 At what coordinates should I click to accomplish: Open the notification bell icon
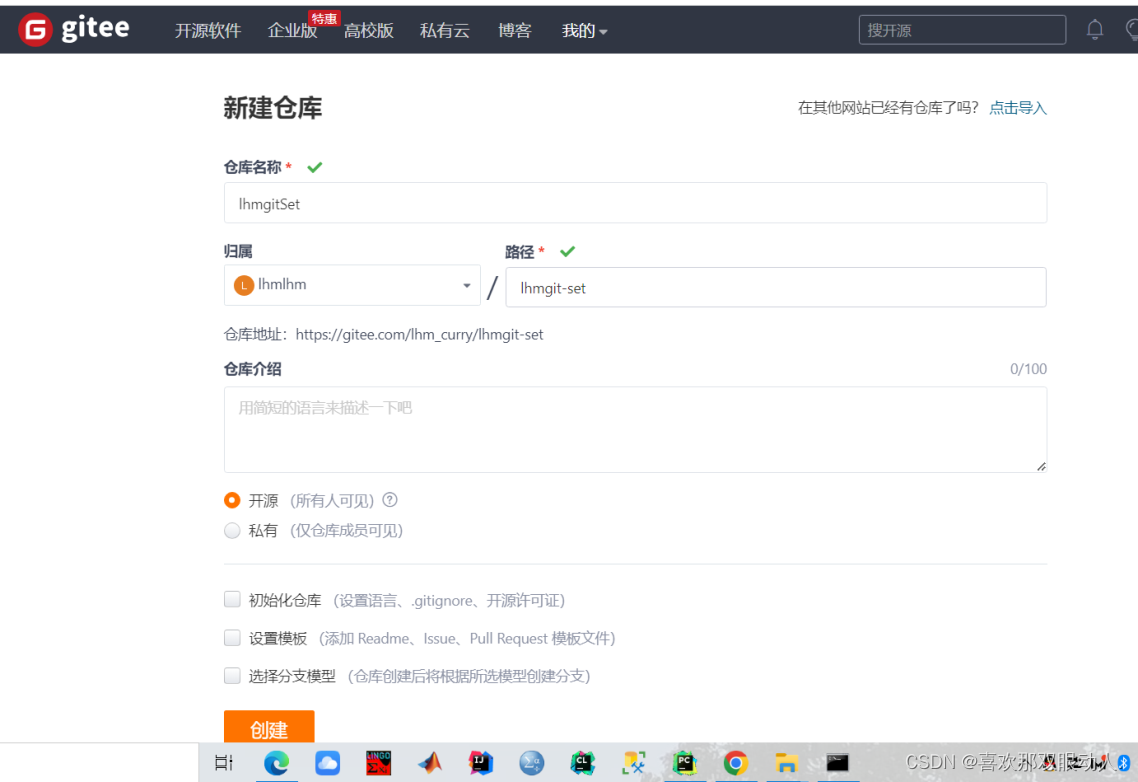point(1094,29)
